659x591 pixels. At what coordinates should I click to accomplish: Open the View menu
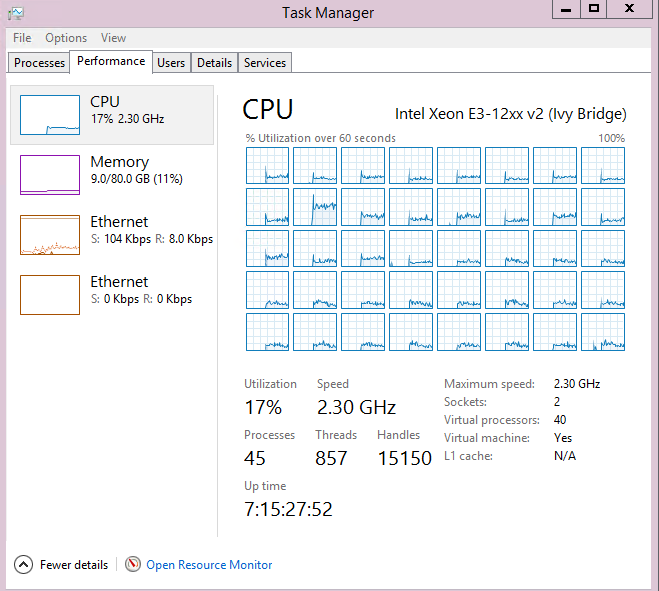point(113,38)
